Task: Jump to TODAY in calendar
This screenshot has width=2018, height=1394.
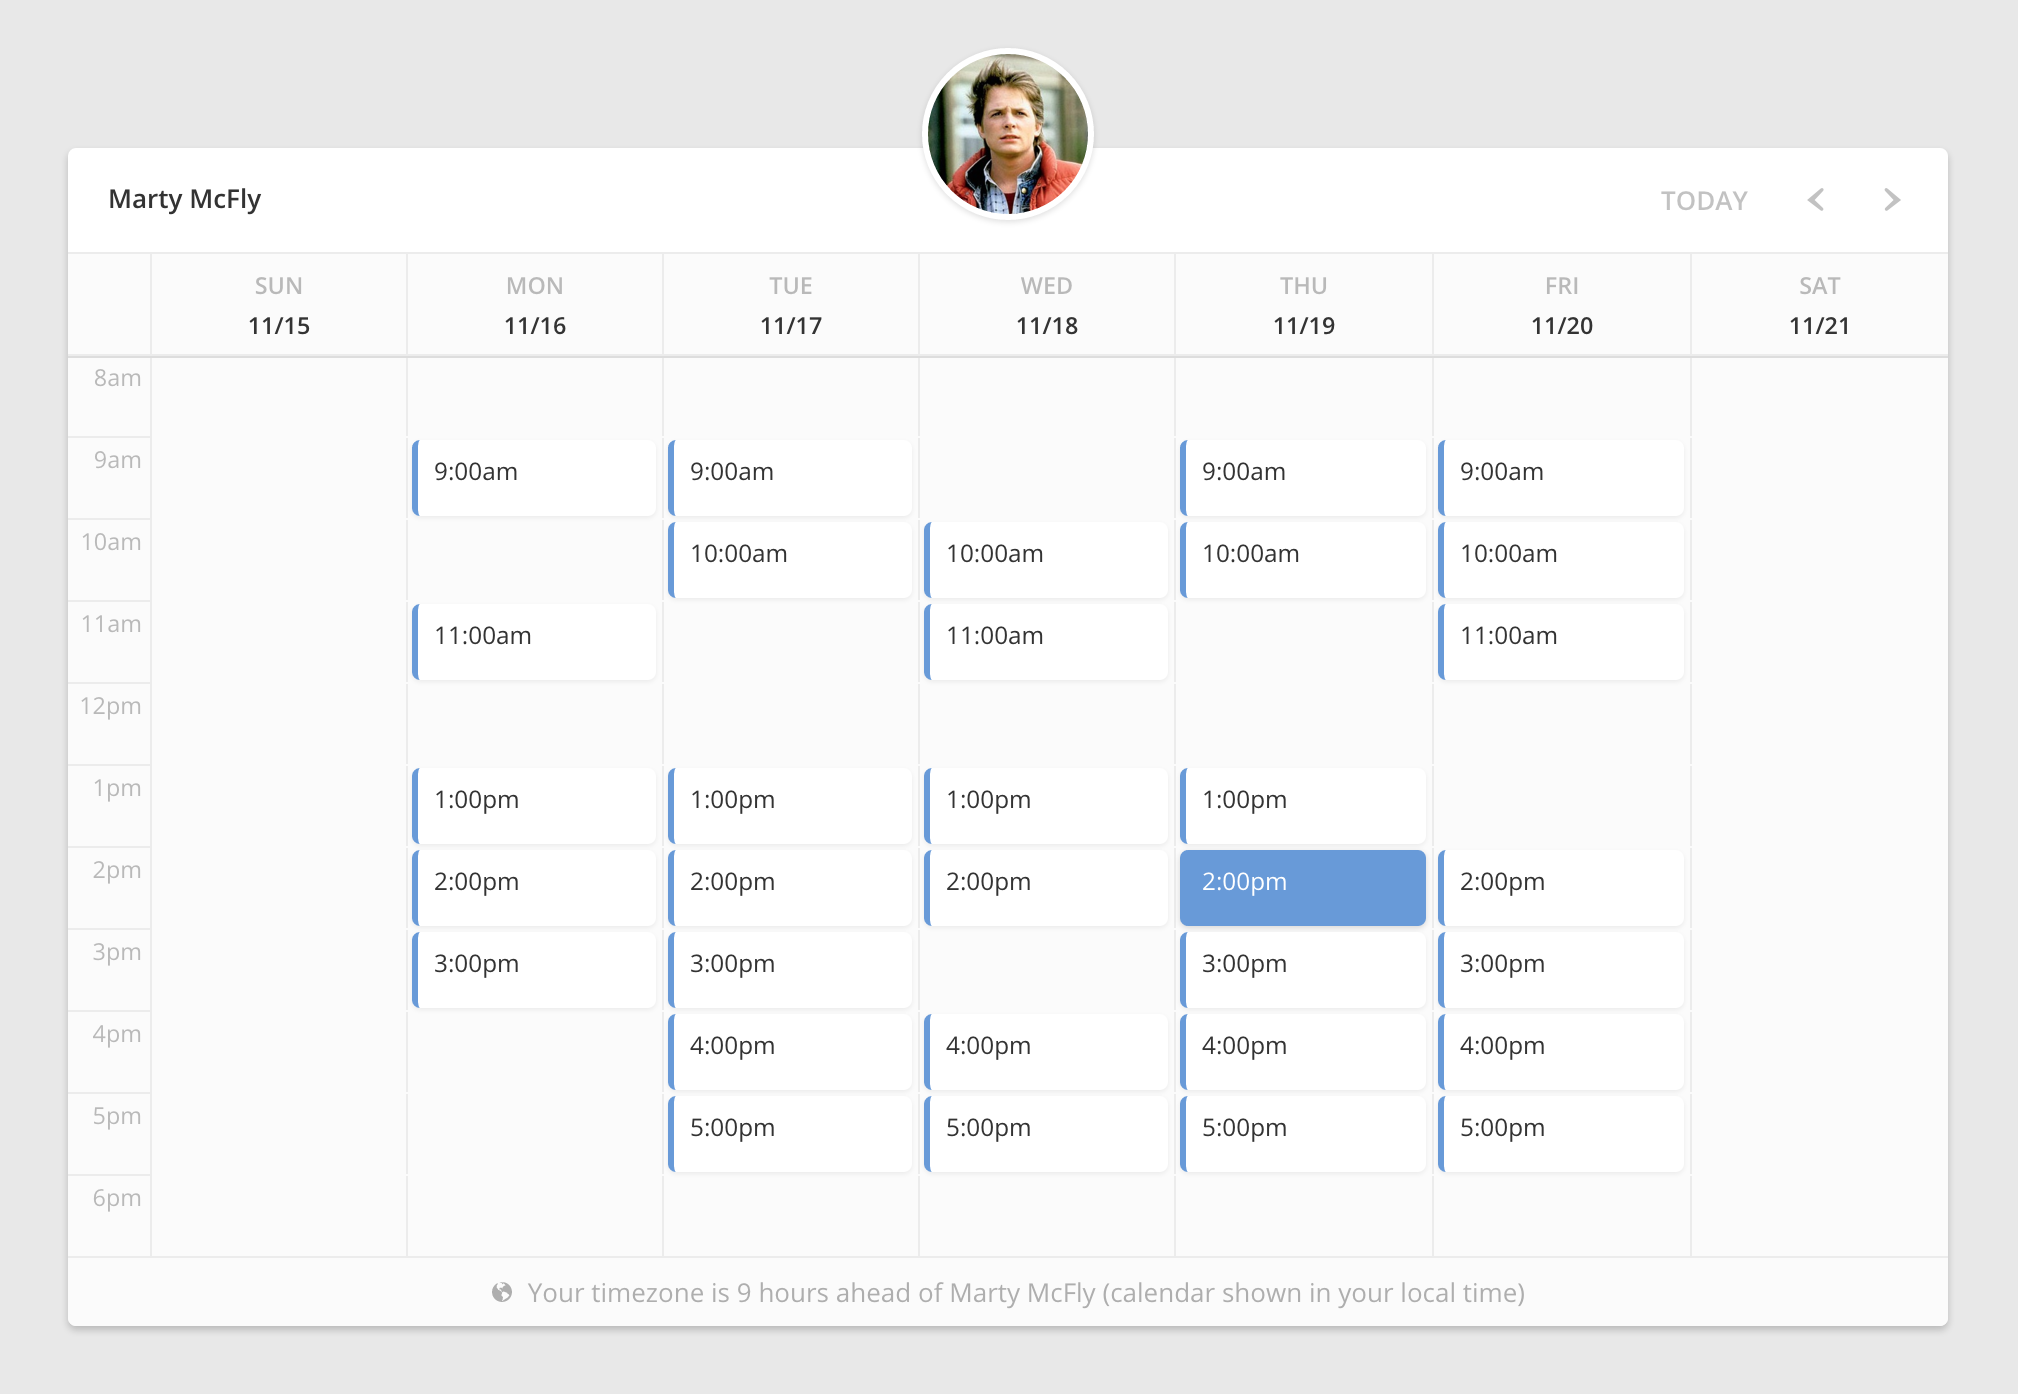Action: point(1704,201)
